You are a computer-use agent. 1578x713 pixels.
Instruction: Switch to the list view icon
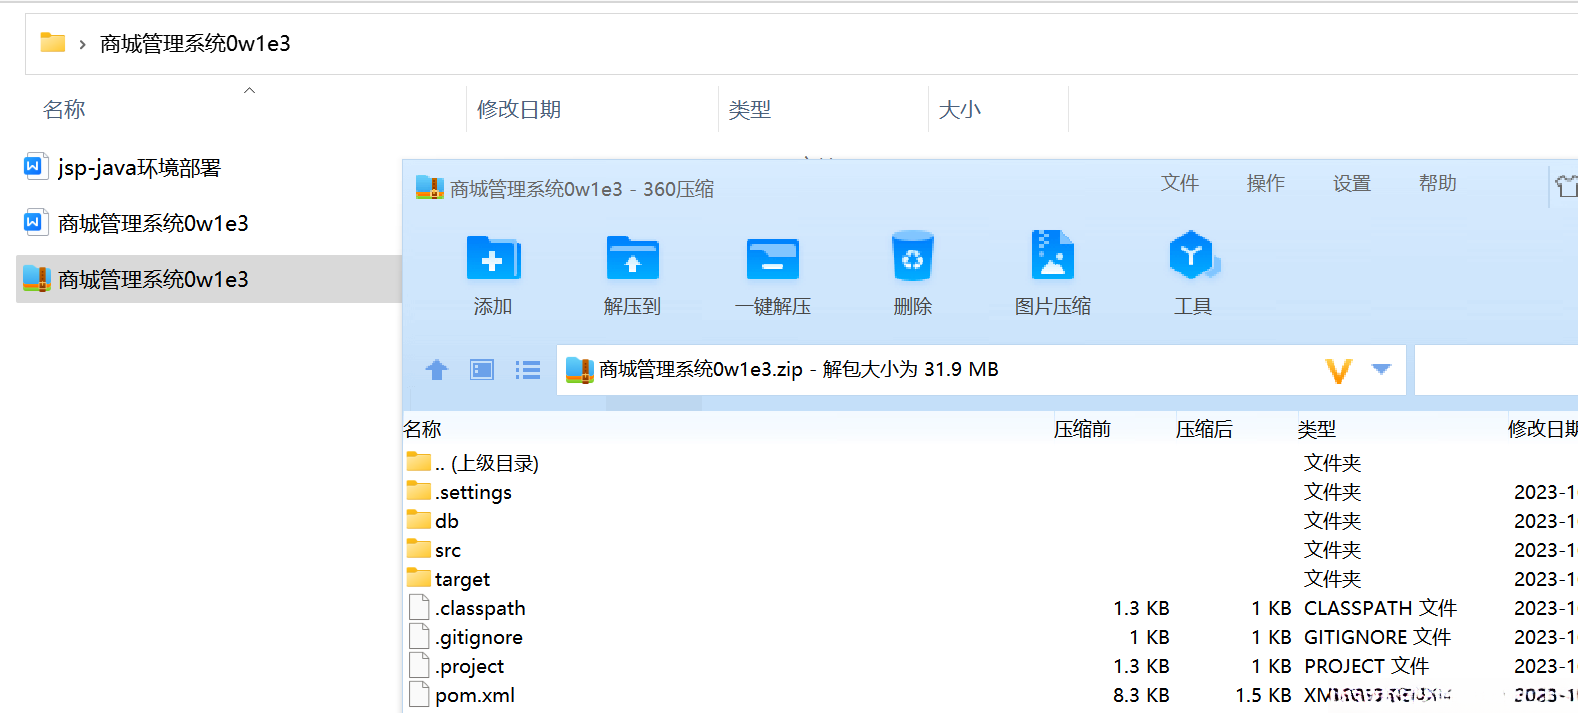coord(528,370)
